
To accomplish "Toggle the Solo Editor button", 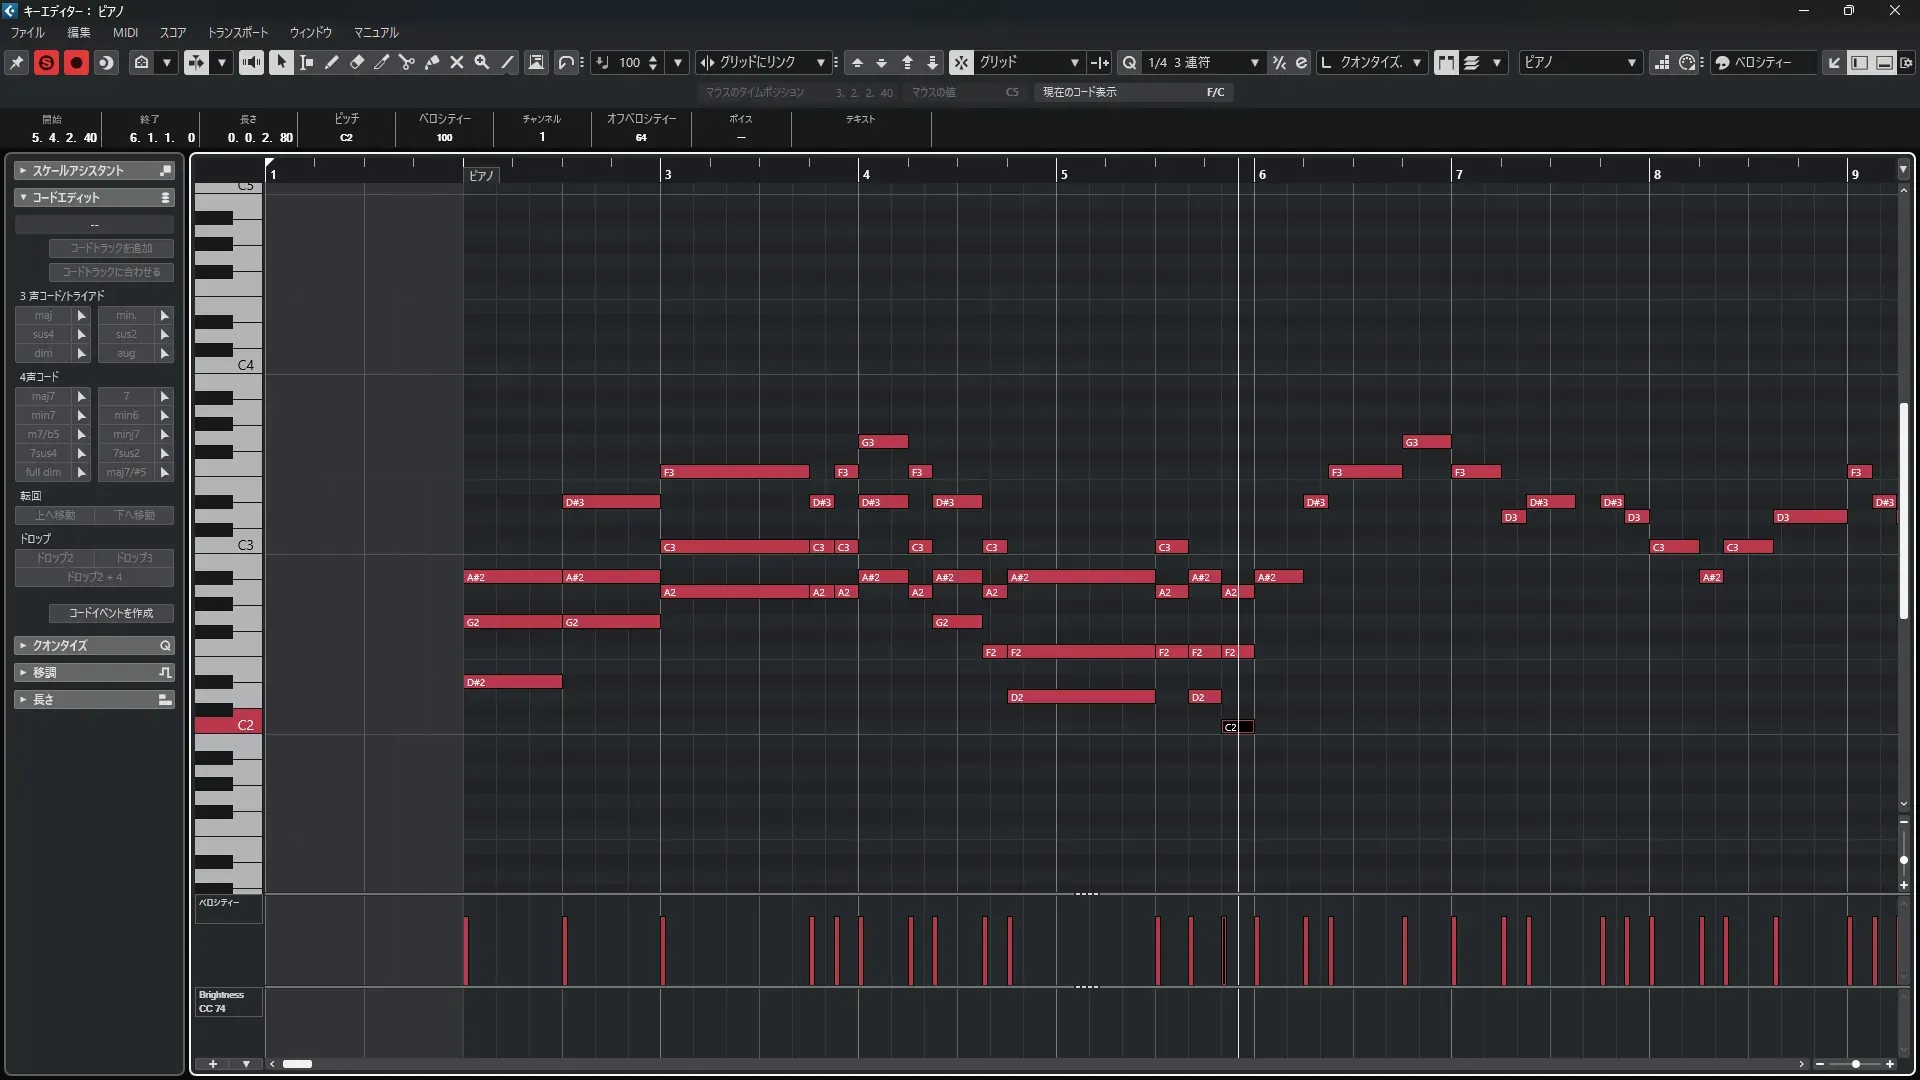I will 46,62.
